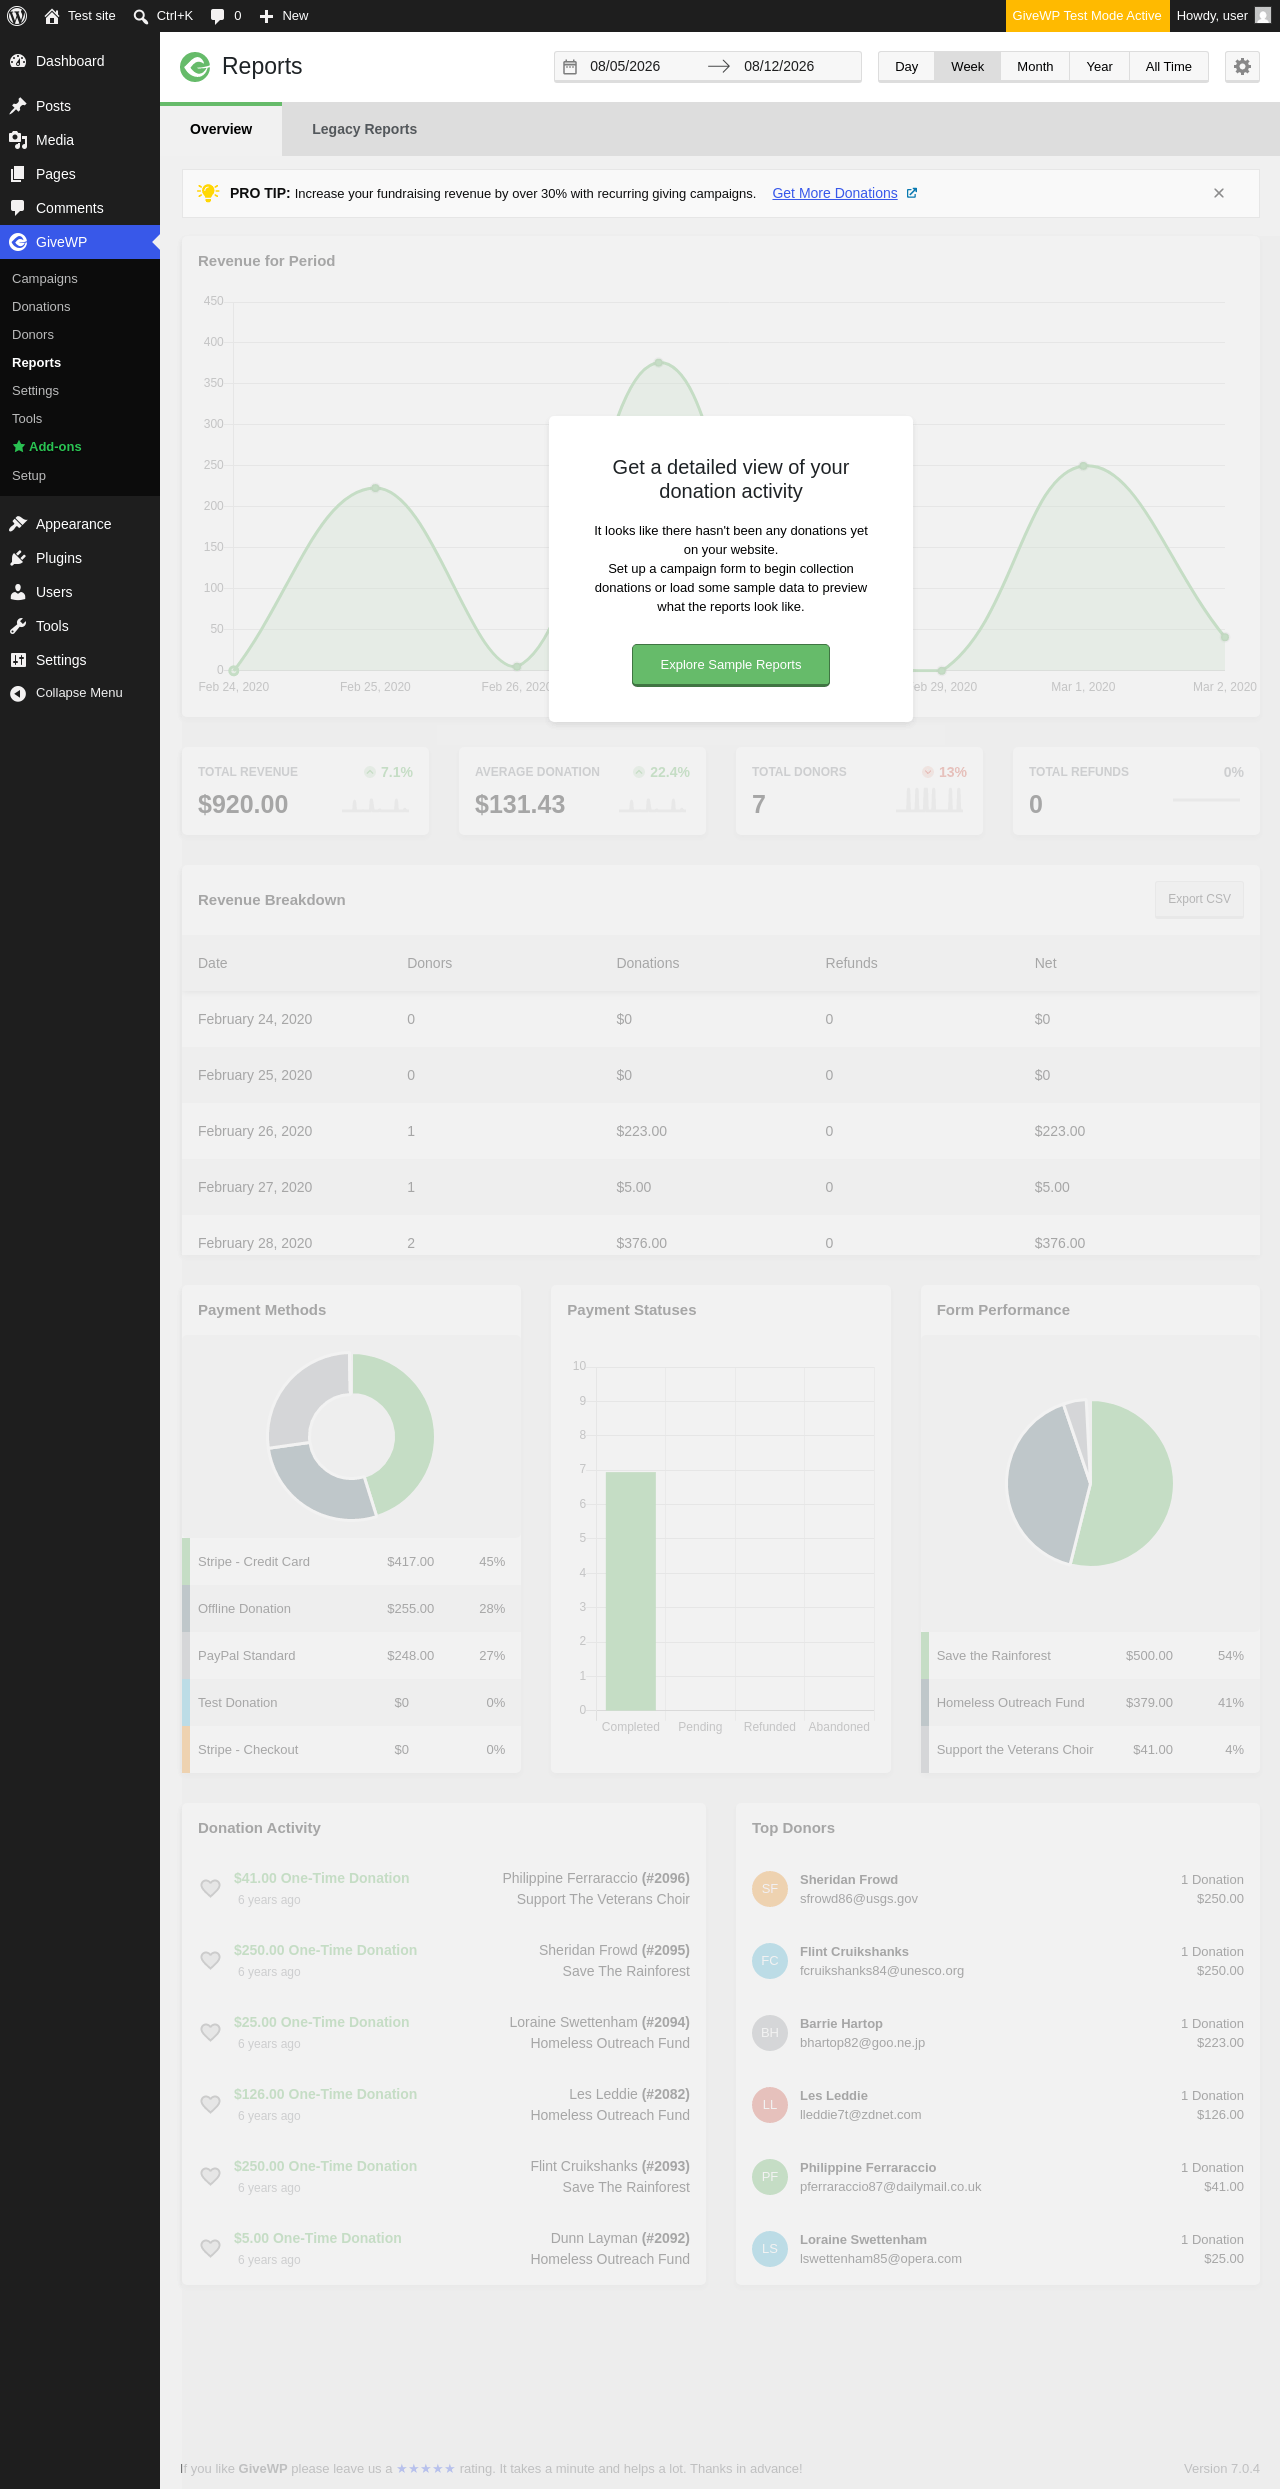Open Appearance menu via brush icon
This screenshot has width=1280, height=2489.
click(18, 524)
